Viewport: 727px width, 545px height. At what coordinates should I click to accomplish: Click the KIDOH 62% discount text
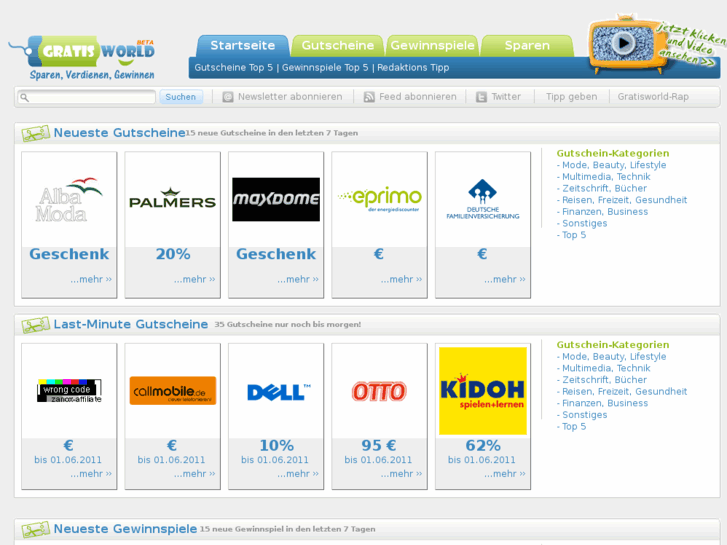(x=483, y=446)
